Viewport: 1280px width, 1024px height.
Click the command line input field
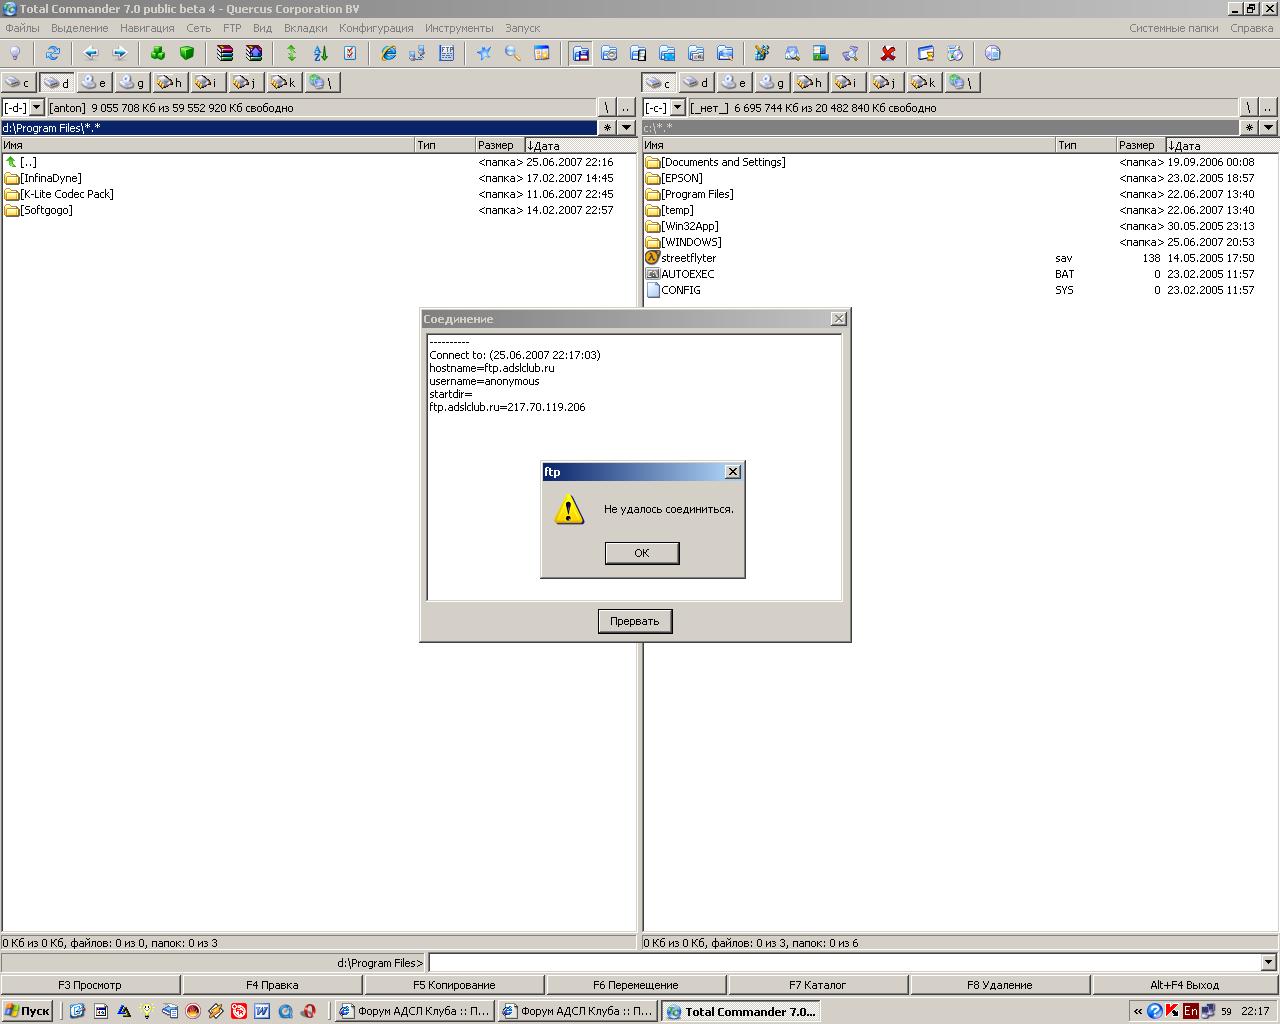844,962
